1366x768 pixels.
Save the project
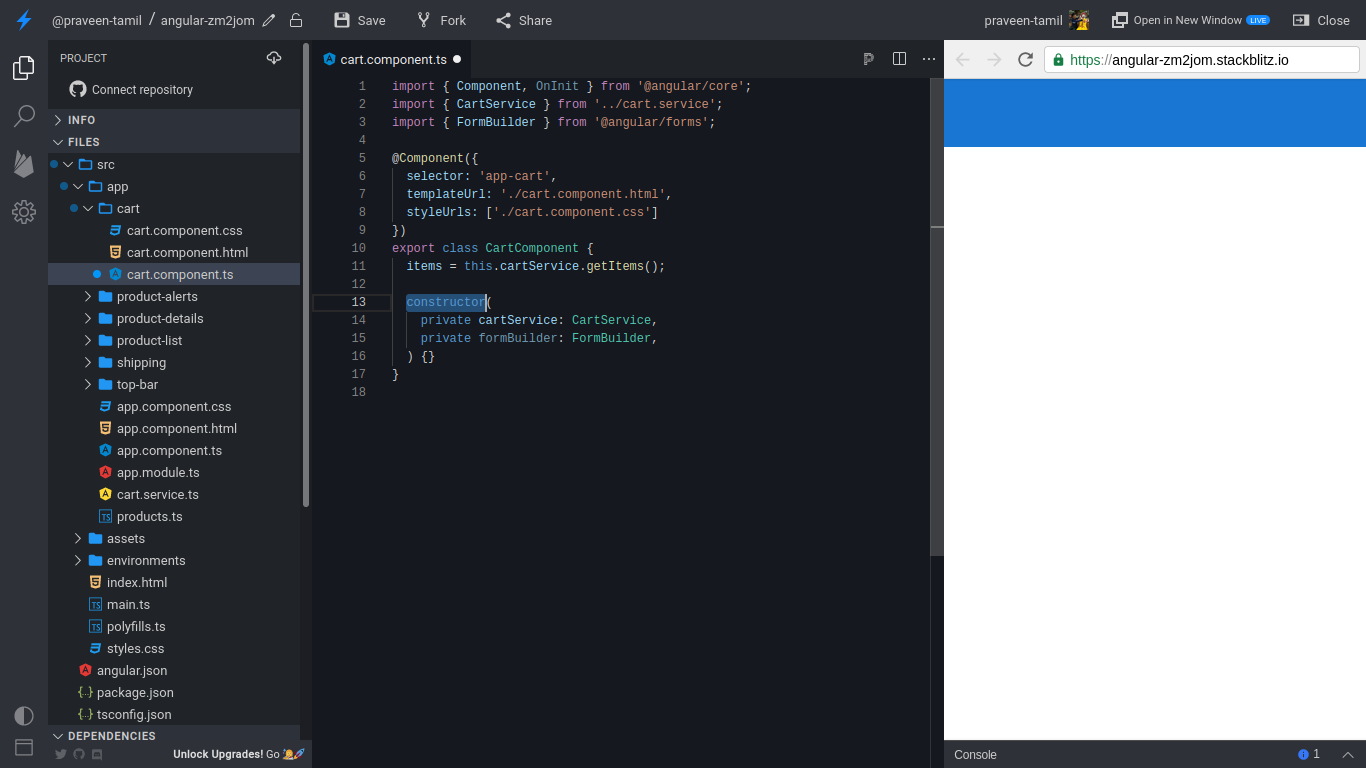[x=358, y=20]
